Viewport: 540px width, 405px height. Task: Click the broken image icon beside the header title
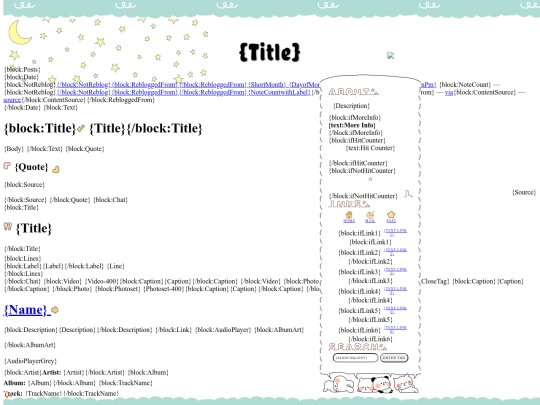390,55
